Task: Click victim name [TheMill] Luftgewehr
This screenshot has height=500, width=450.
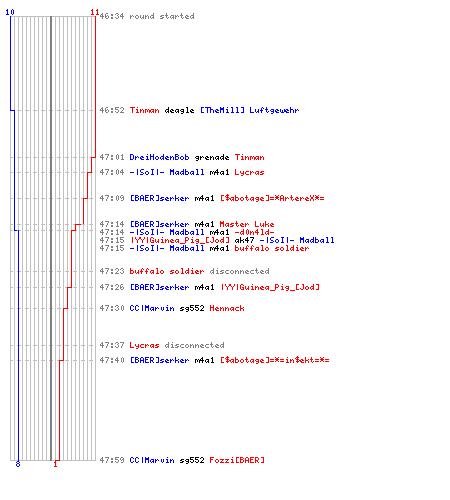Action: (x=249, y=110)
